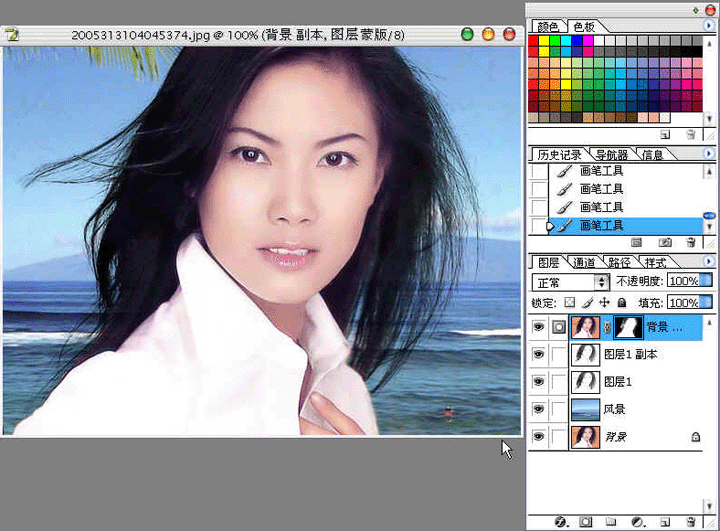The height and width of the screenshot is (531, 720).
Task: Switch to the 信息 tab
Action: [x=652, y=155]
